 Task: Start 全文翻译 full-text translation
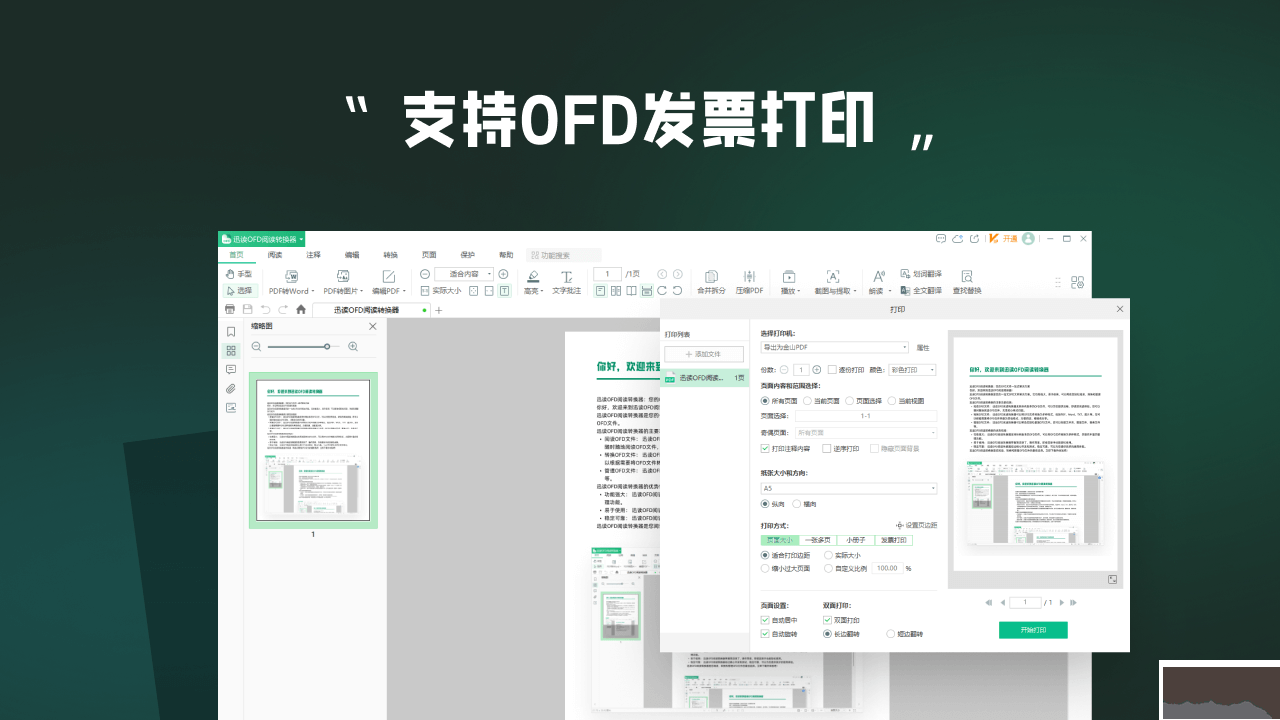(920, 290)
